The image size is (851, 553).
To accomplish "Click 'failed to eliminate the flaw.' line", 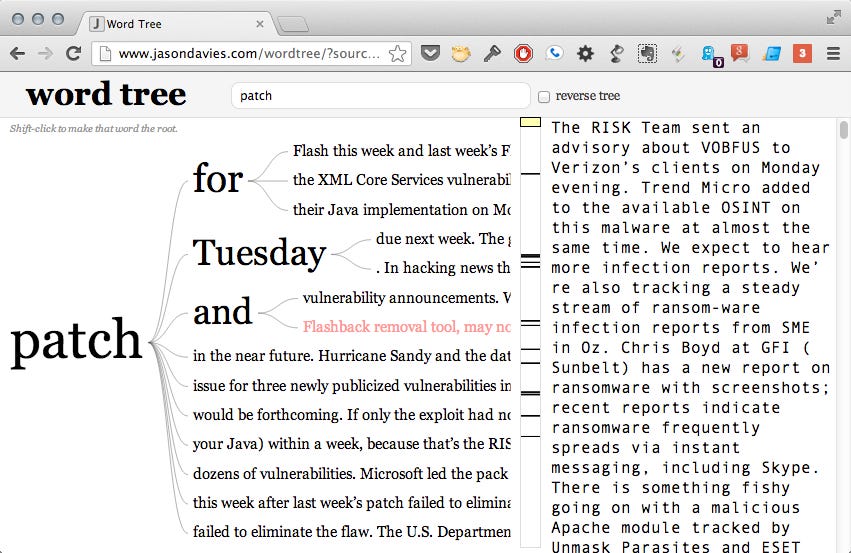I will click(351, 532).
